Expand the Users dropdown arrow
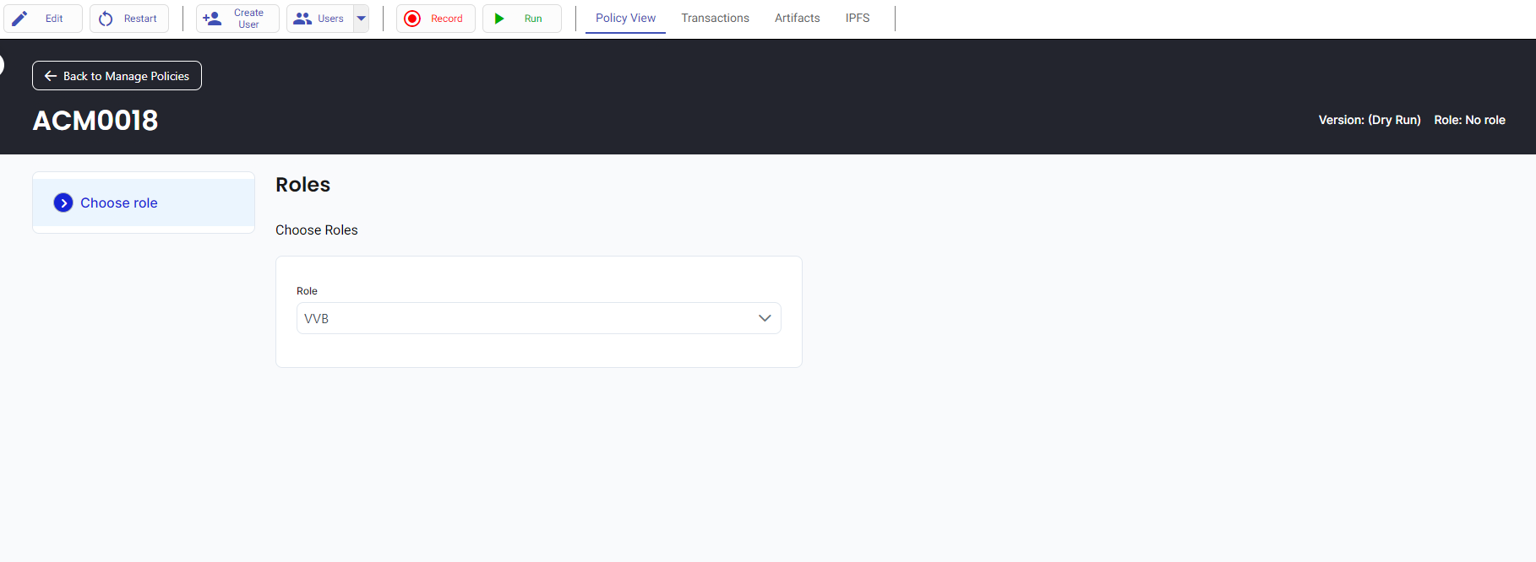1536x562 pixels. pyautogui.click(x=361, y=18)
